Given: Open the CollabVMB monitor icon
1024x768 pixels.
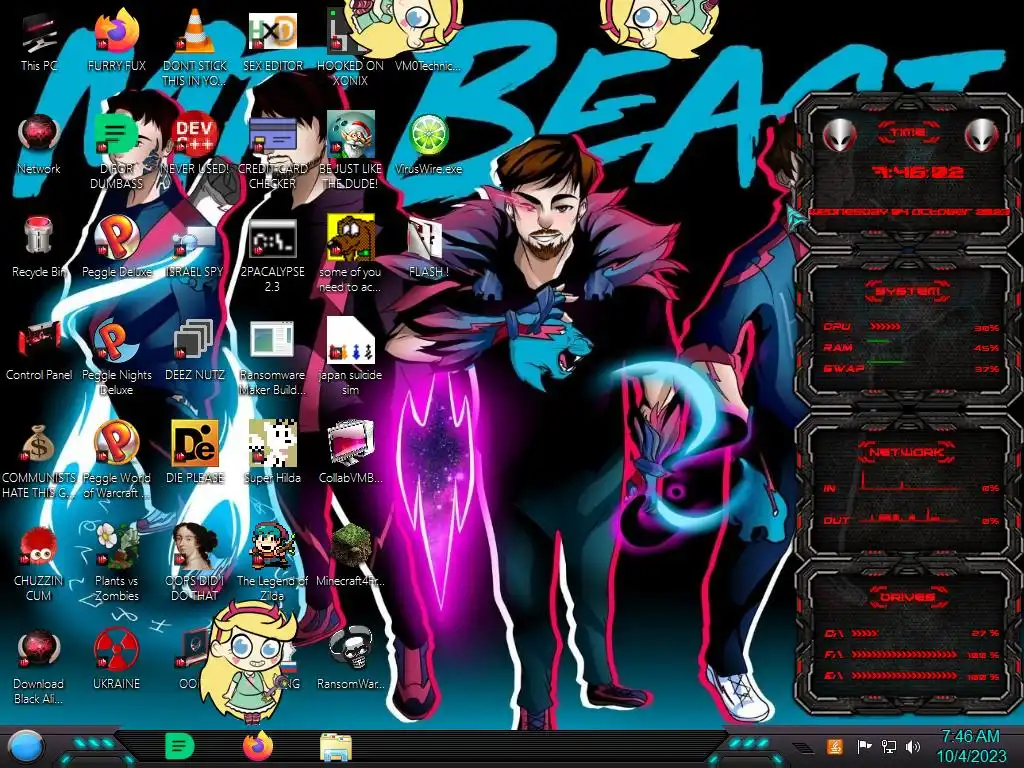Looking at the screenshot, I should point(350,443).
